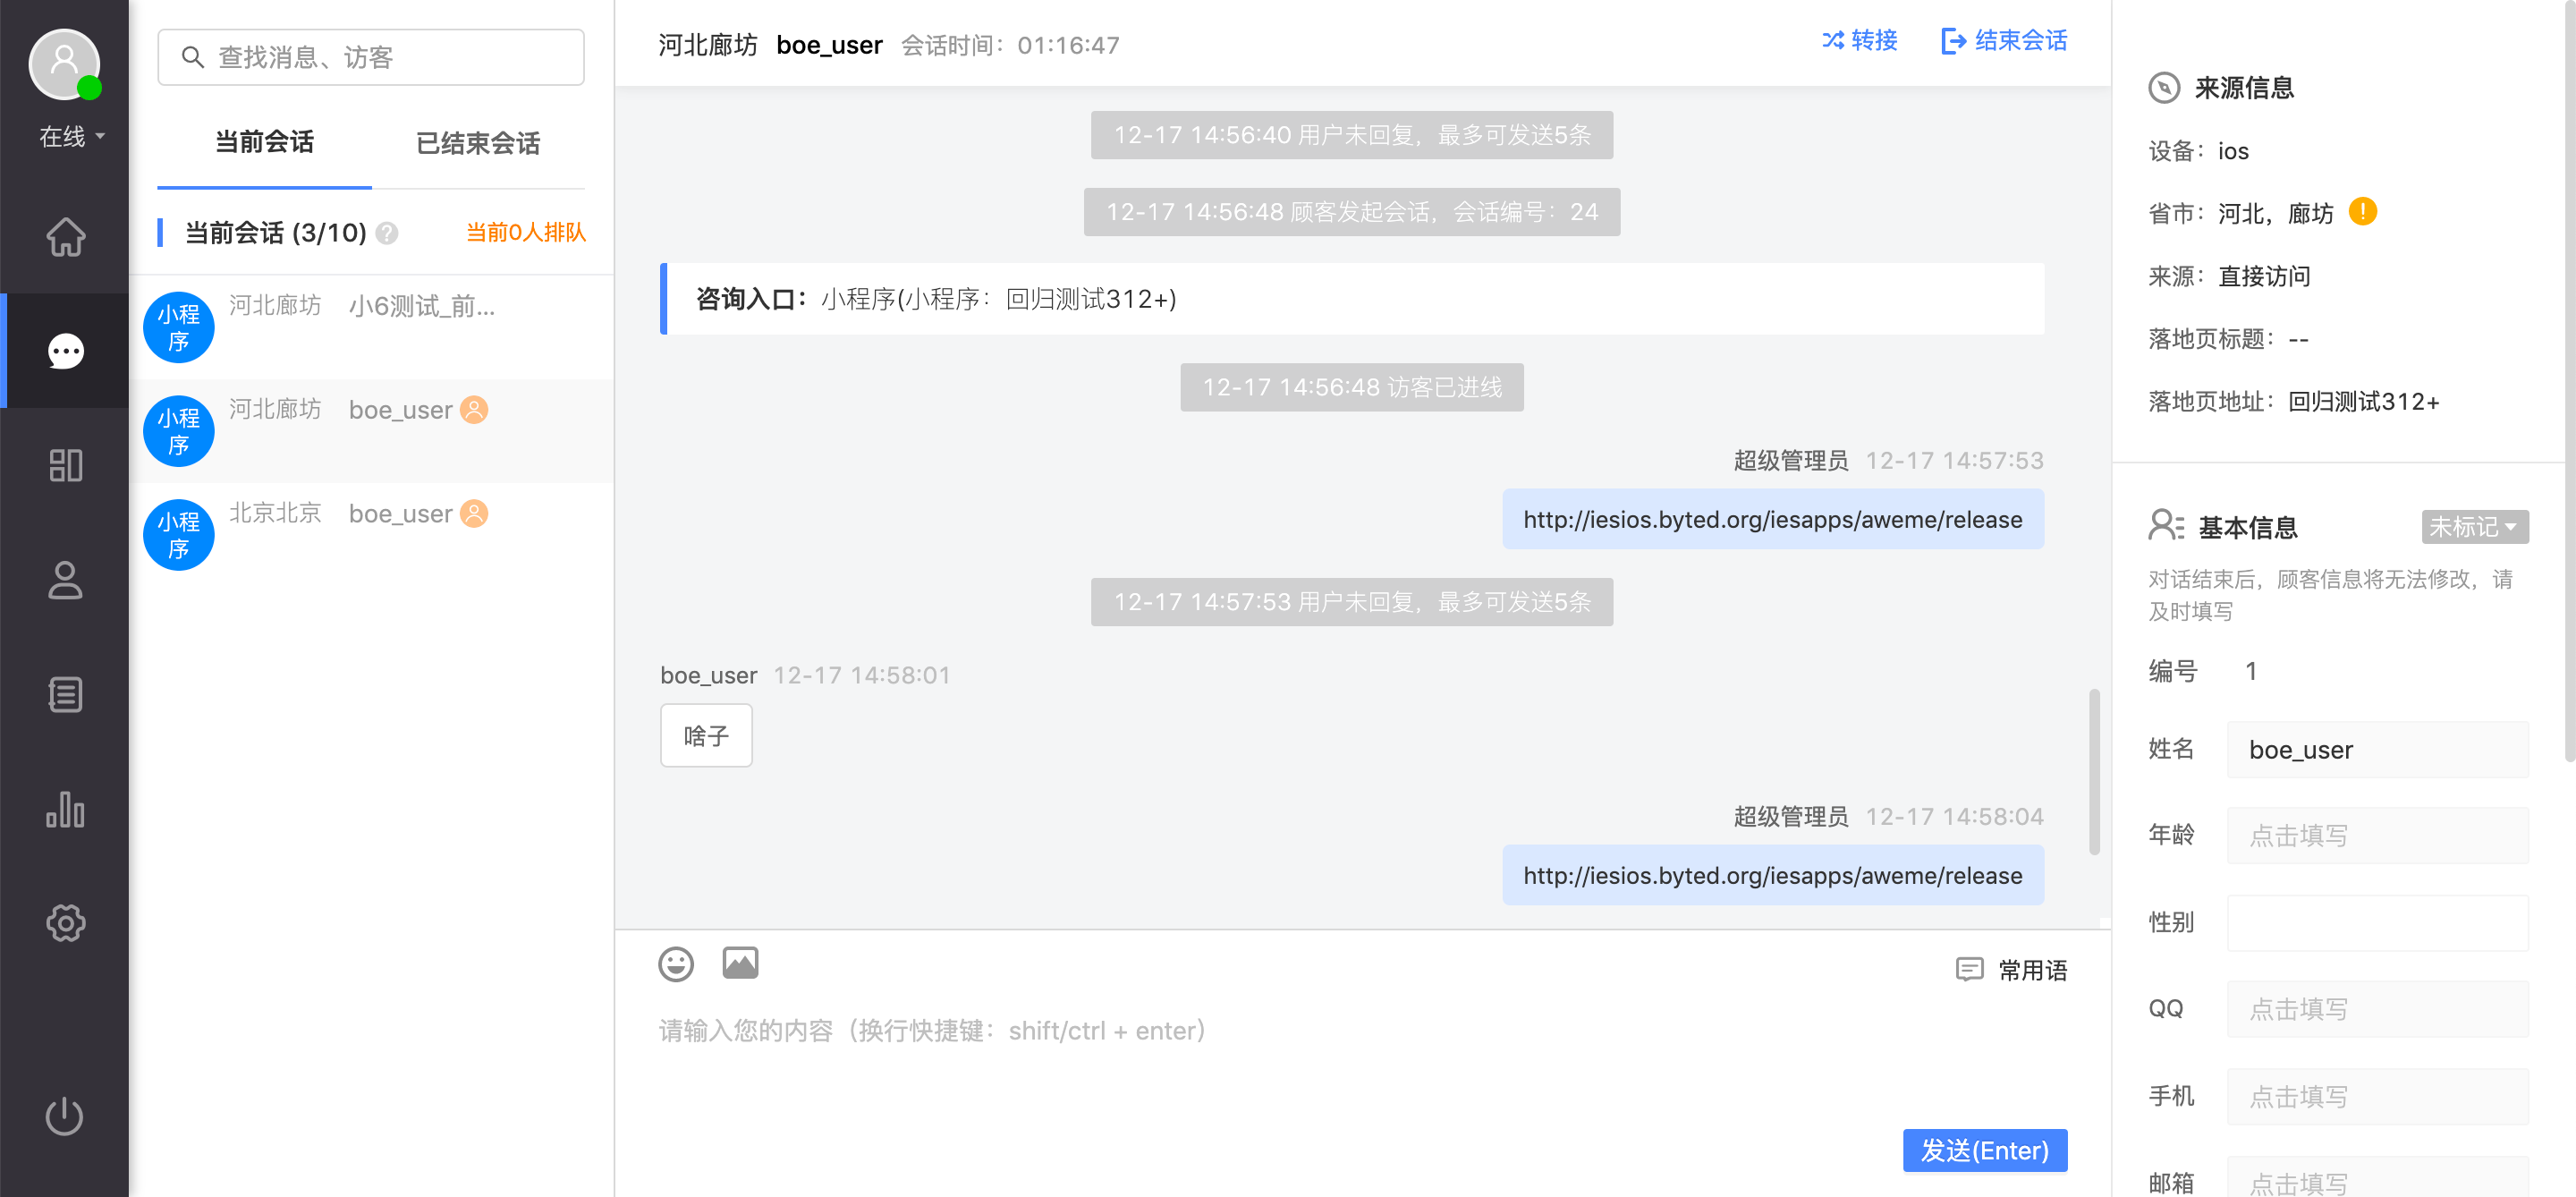The height and width of the screenshot is (1197, 2576).
Task: Open conversation 北京北京 boe_user
Action: point(371,535)
